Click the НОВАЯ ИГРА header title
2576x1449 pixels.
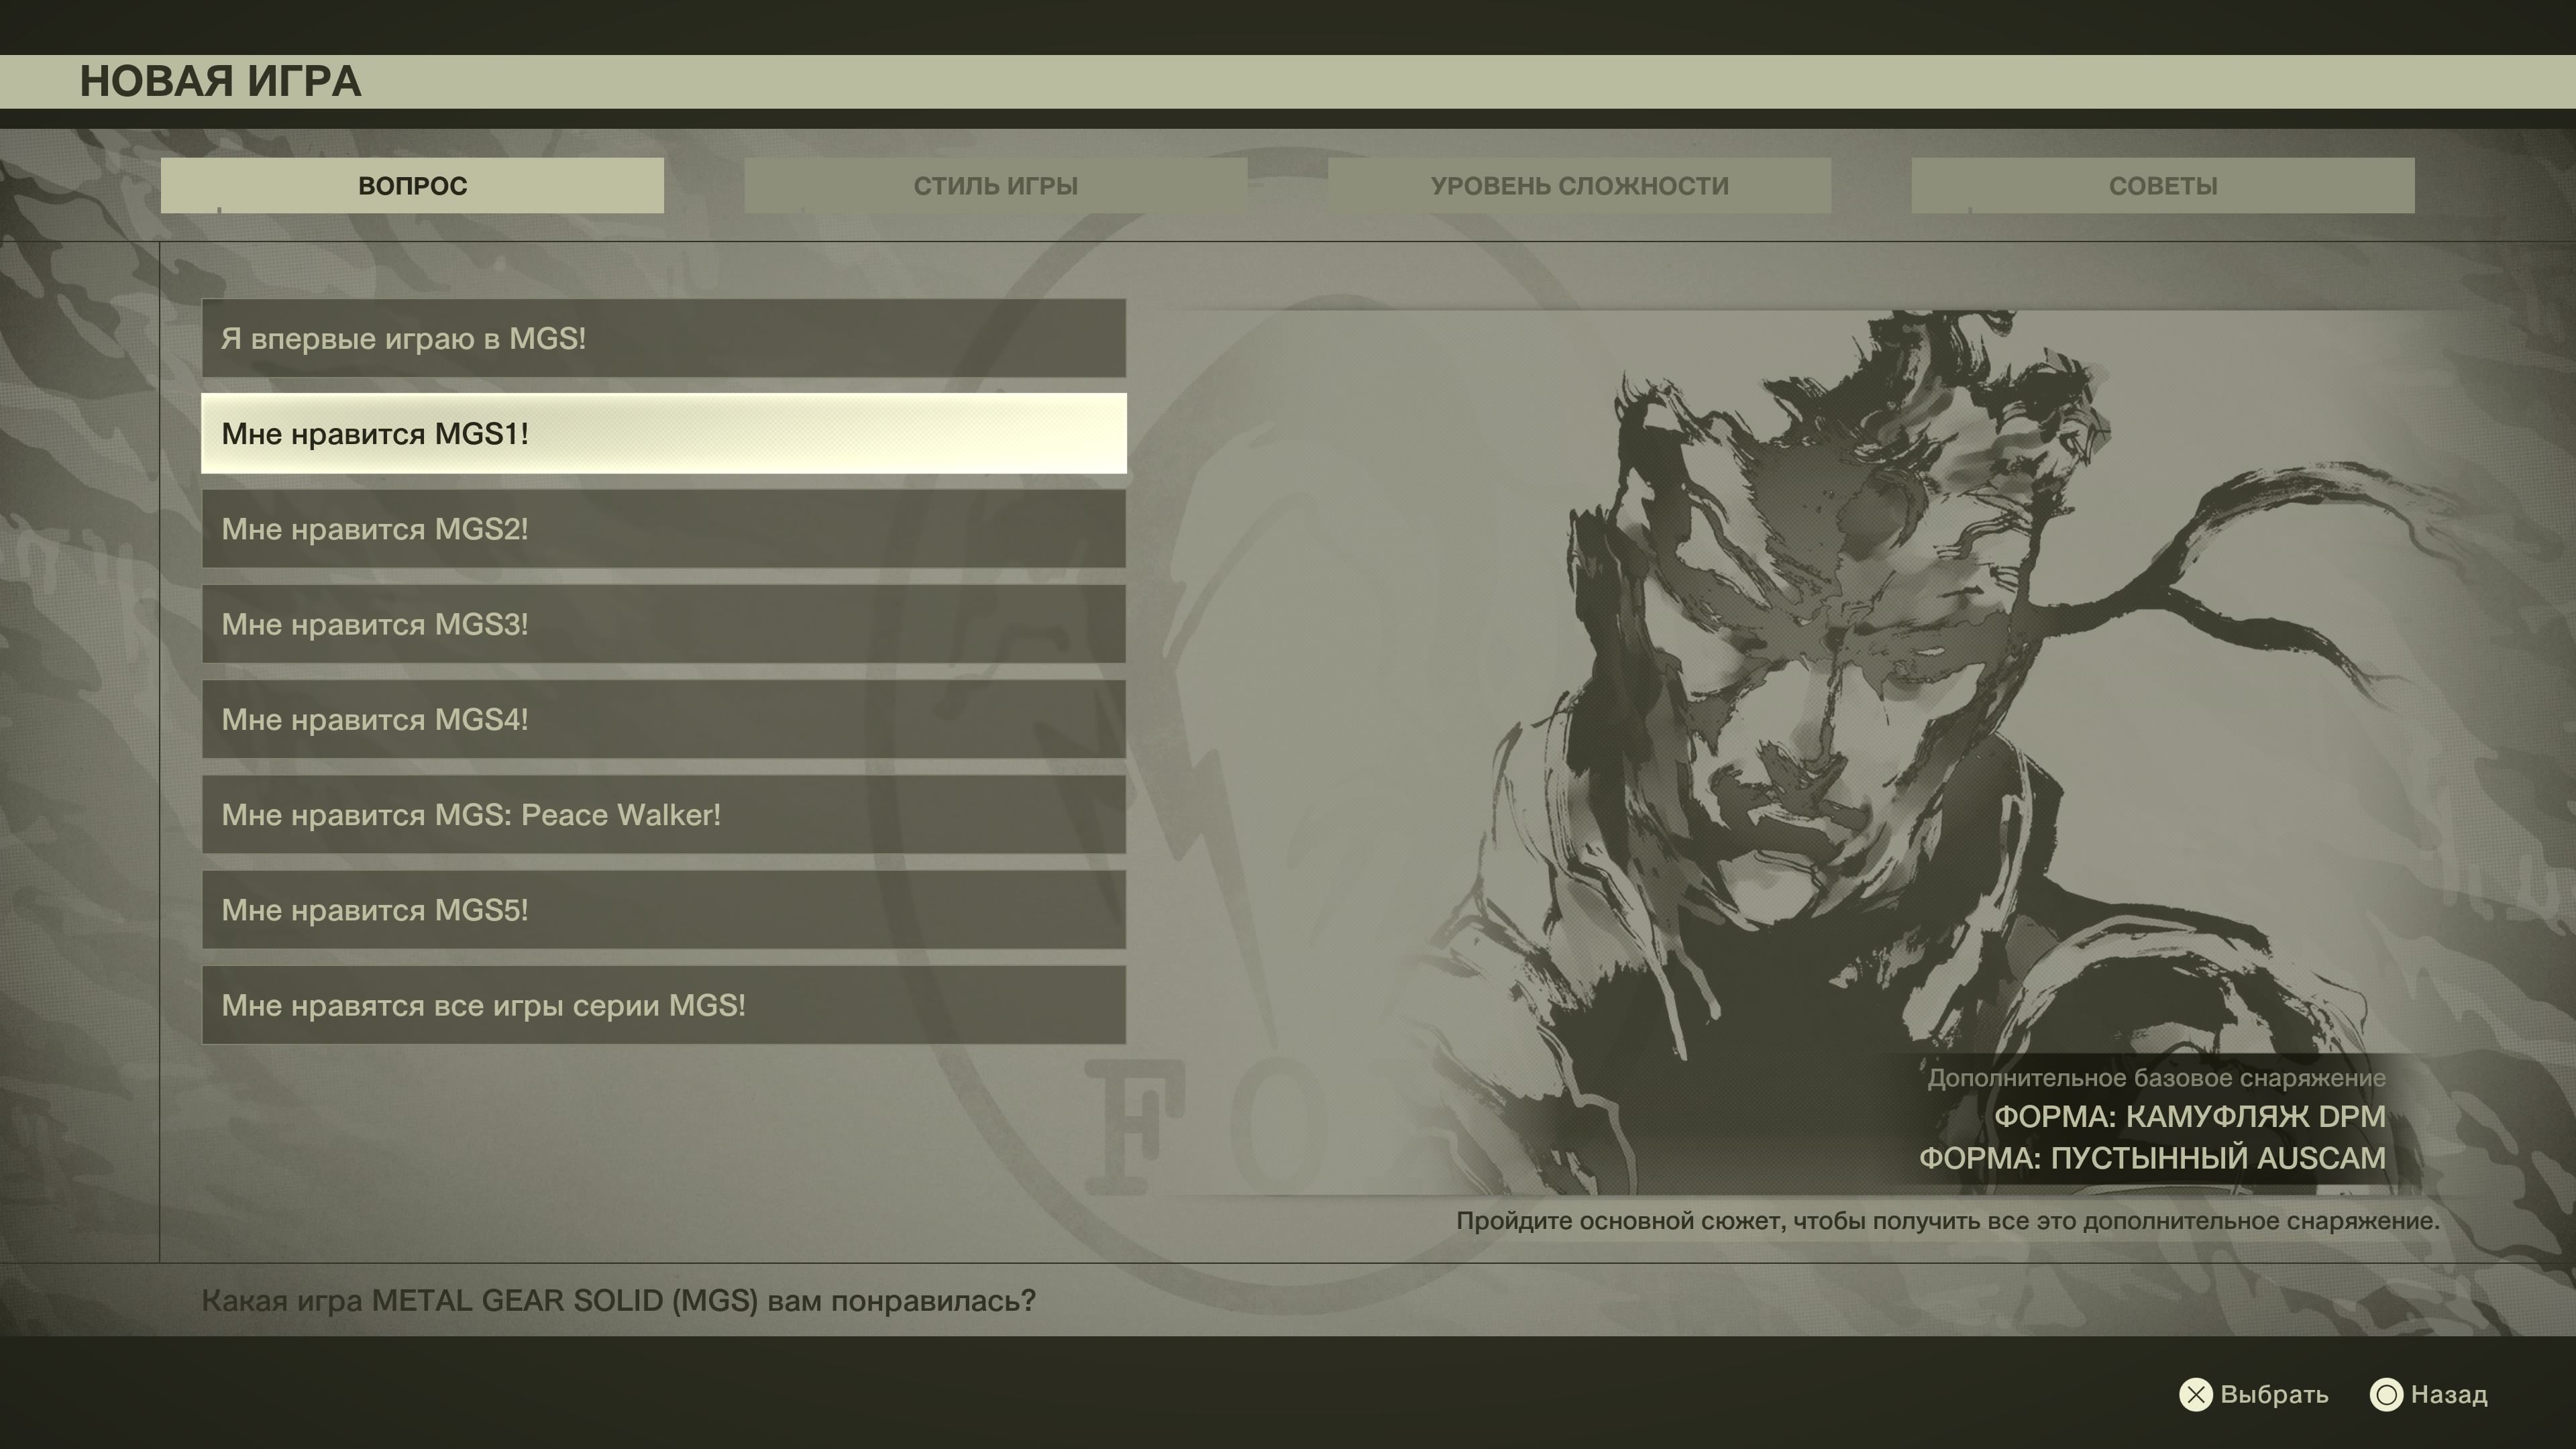pyautogui.click(x=220, y=81)
